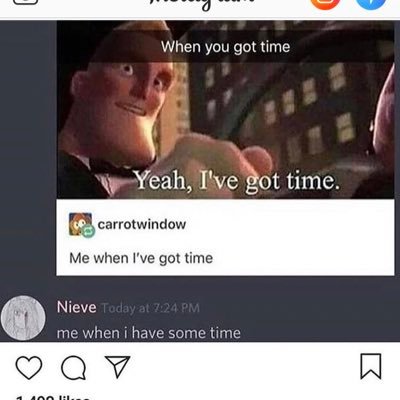This screenshot has width=400, height=400.
Task: Open the blue direct messages icon
Action: coord(371,3)
